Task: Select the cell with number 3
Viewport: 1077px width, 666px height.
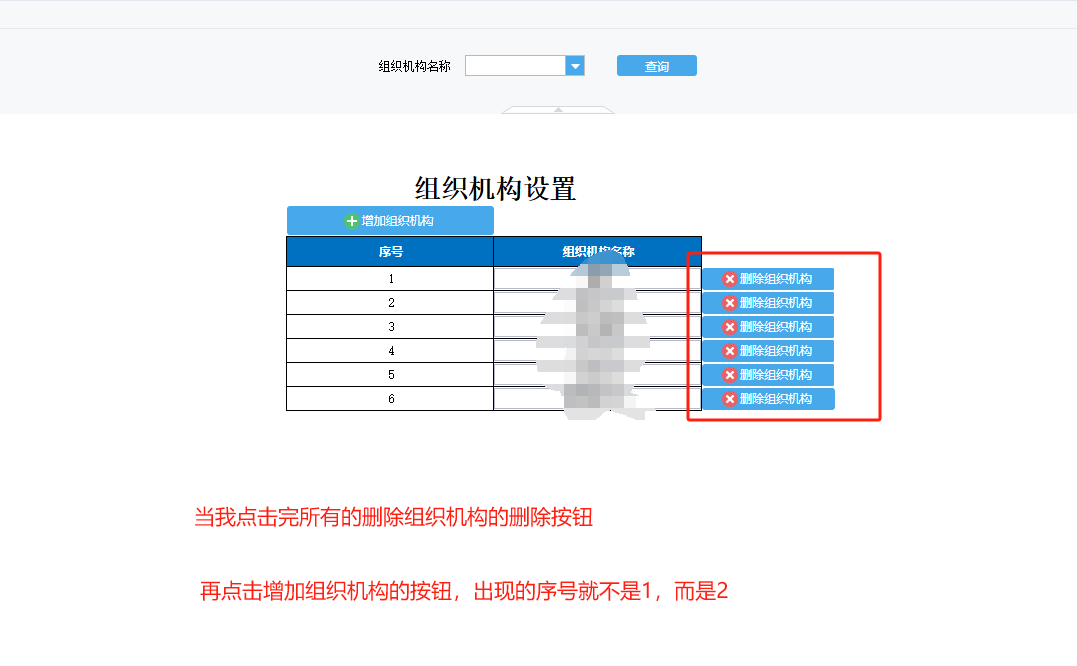Action: [390, 327]
